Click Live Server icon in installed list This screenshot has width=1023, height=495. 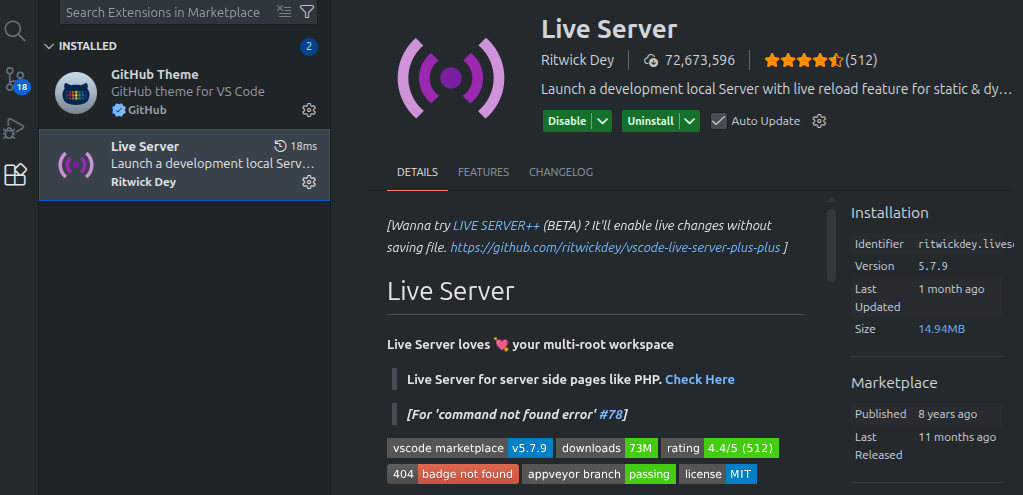tap(76, 164)
